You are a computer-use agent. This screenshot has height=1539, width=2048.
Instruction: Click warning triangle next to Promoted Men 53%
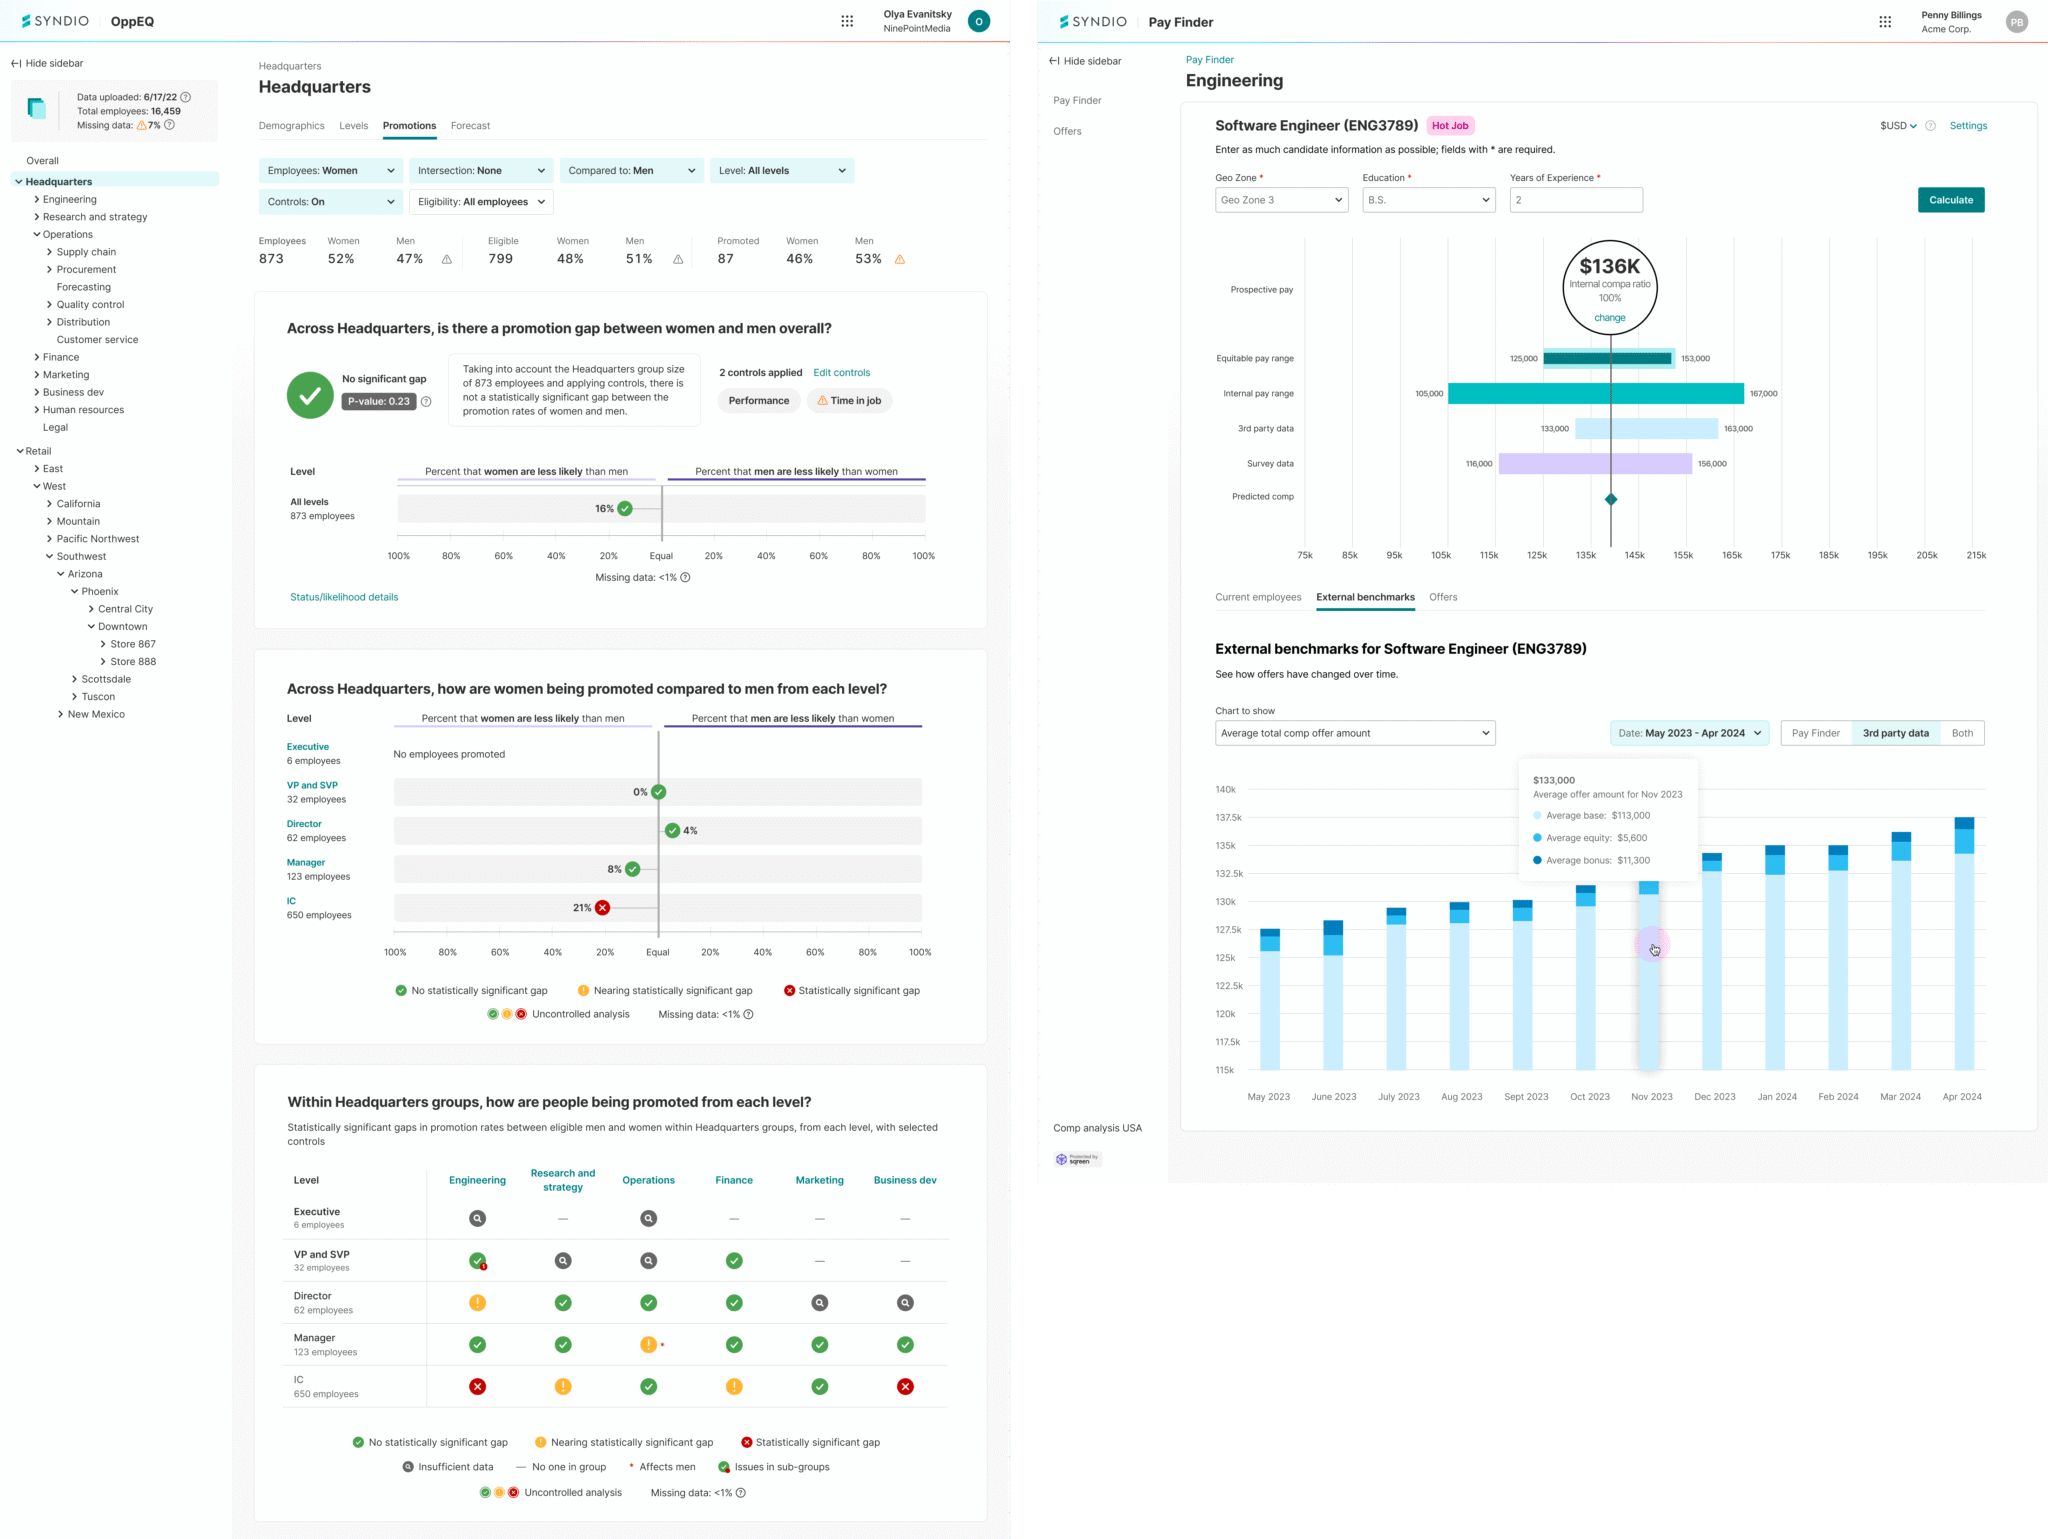[x=900, y=260]
